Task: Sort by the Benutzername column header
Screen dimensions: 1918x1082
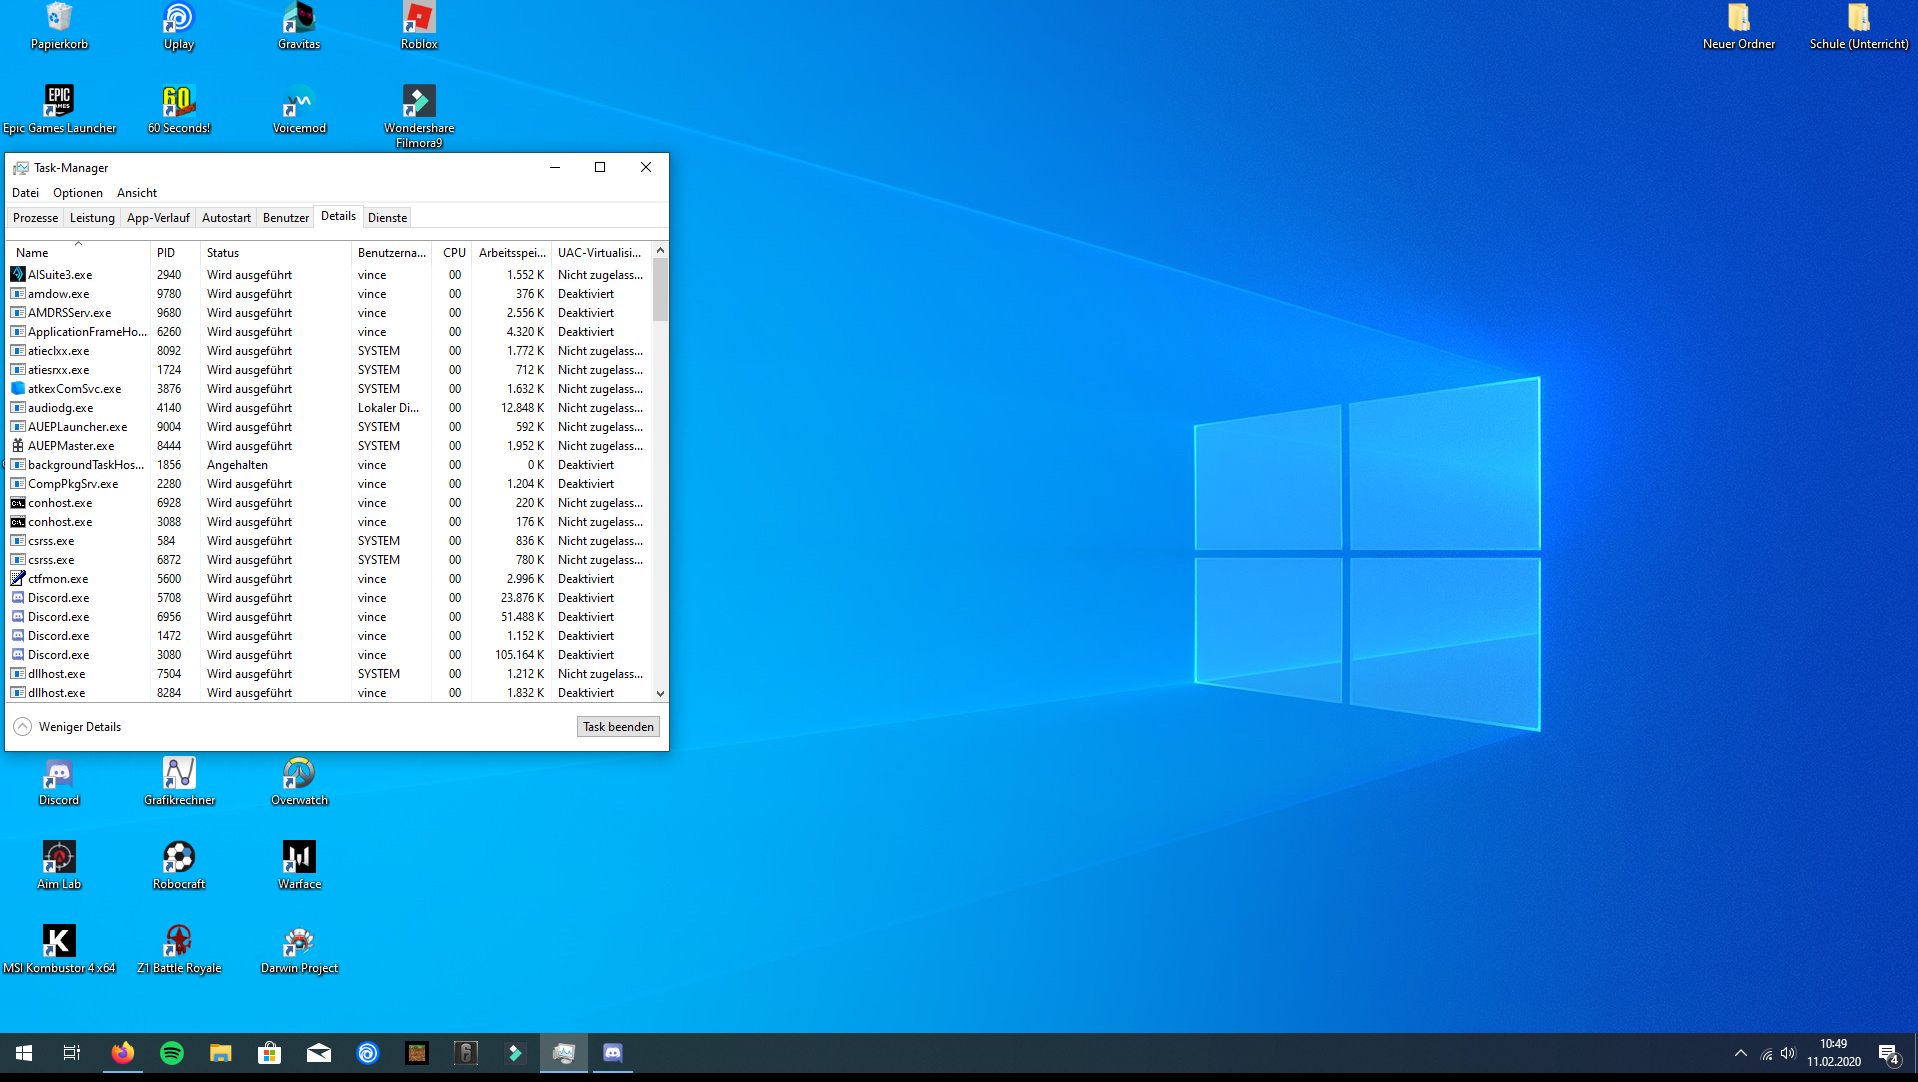Action: coord(392,253)
